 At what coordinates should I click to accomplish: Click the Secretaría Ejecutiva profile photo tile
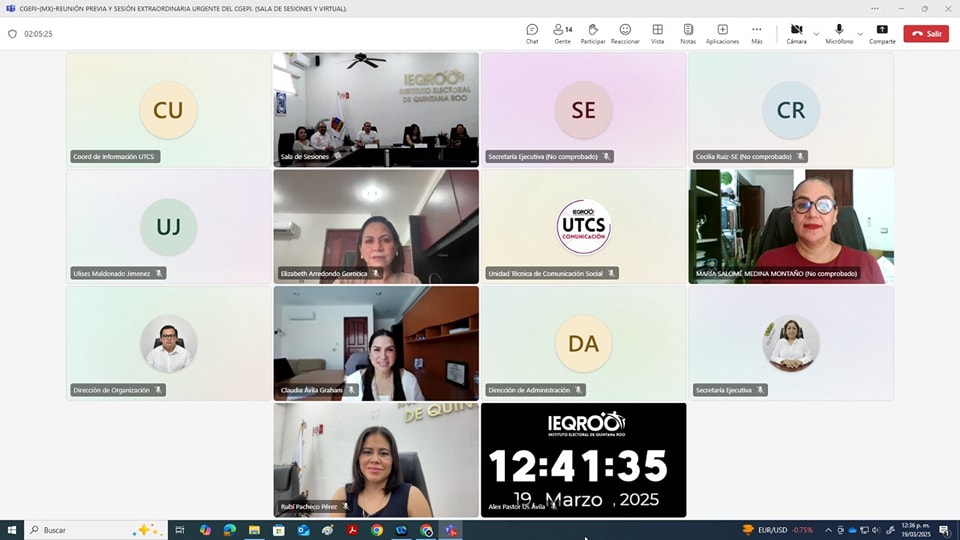coord(791,343)
